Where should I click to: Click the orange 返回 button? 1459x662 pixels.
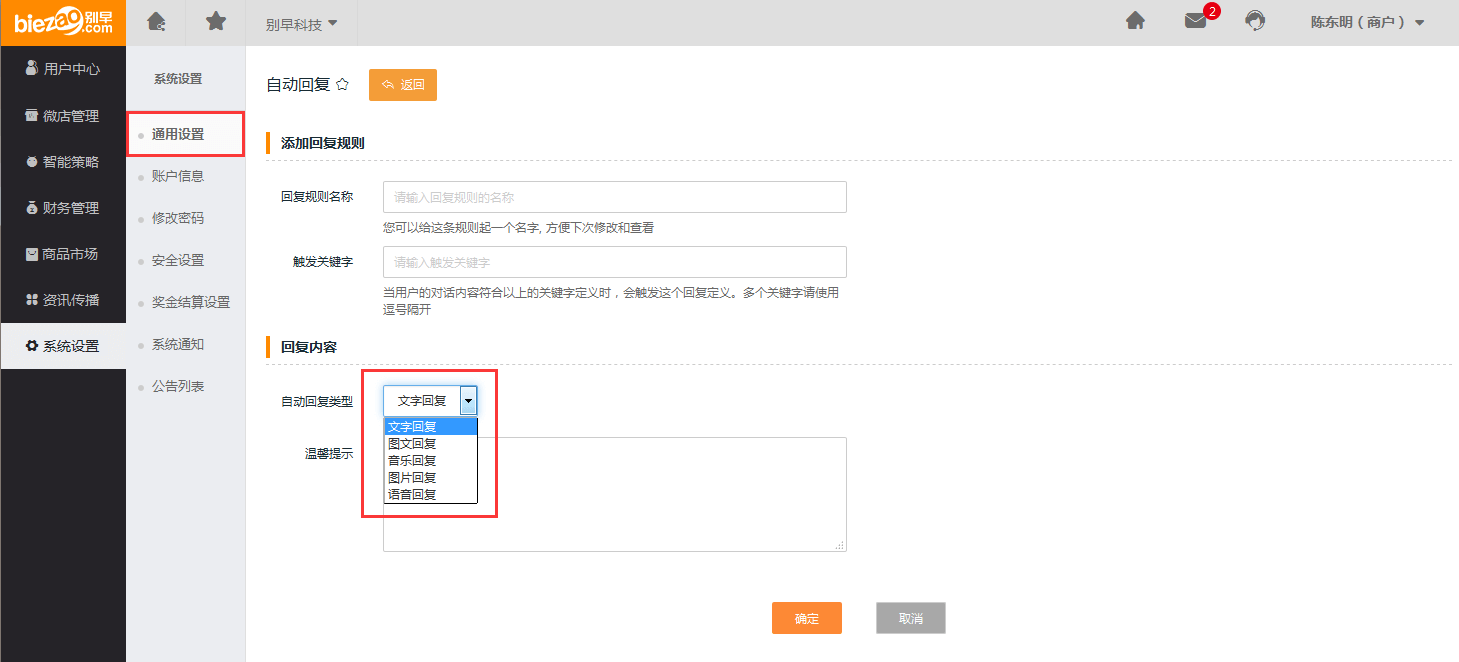403,85
